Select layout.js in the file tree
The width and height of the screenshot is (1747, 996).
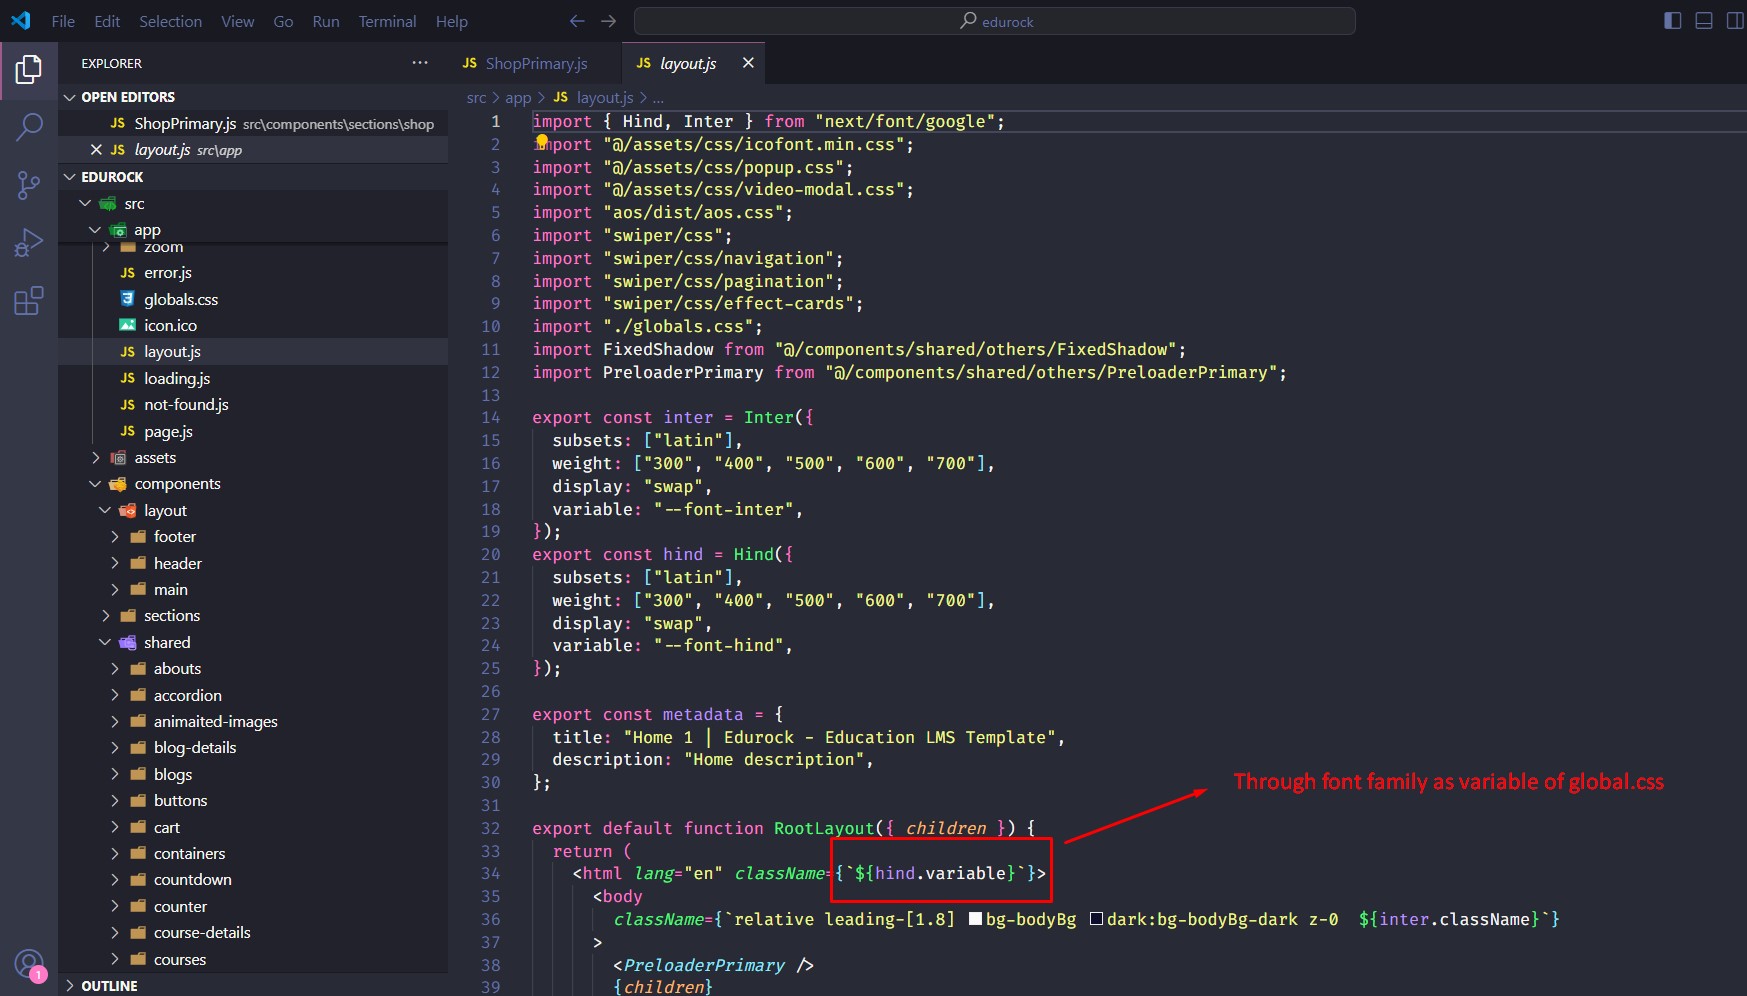point(253,352)
